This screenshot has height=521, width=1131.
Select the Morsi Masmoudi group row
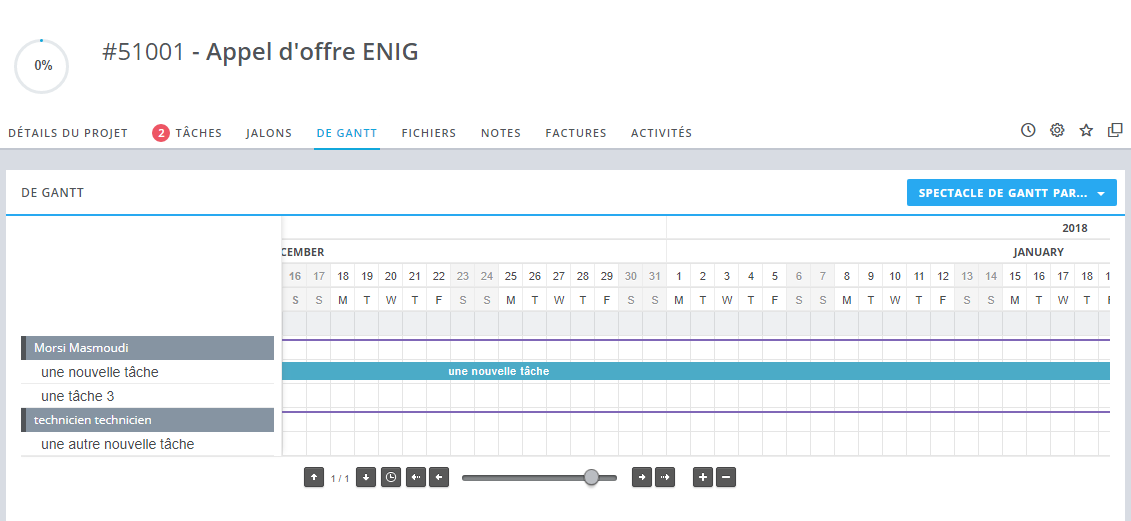[148, 348]
